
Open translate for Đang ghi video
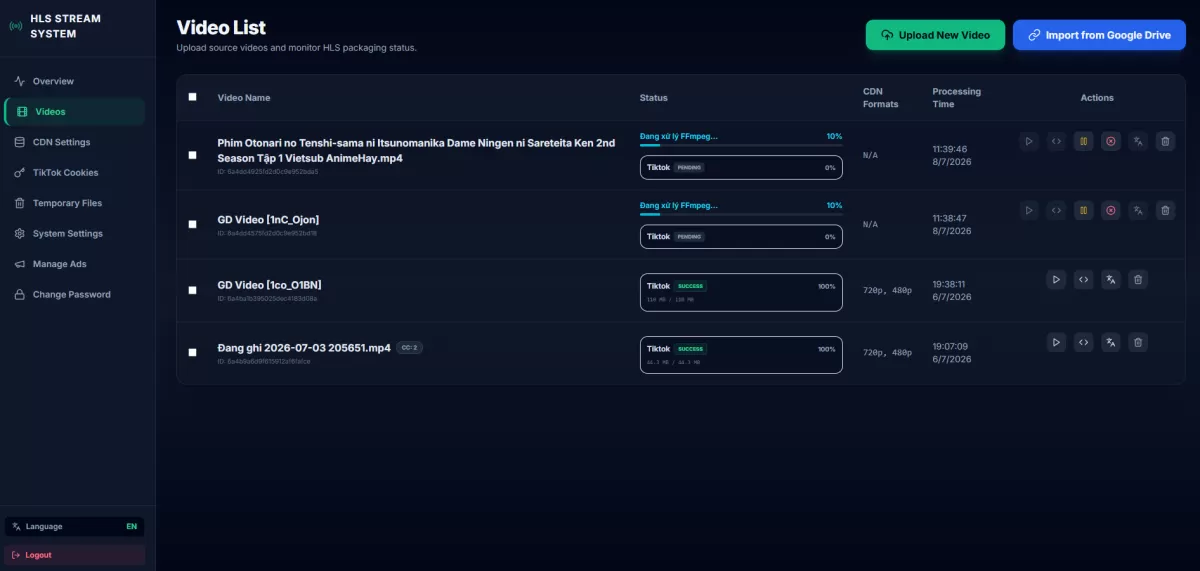pyautogui.click(x=1110, y=343)
